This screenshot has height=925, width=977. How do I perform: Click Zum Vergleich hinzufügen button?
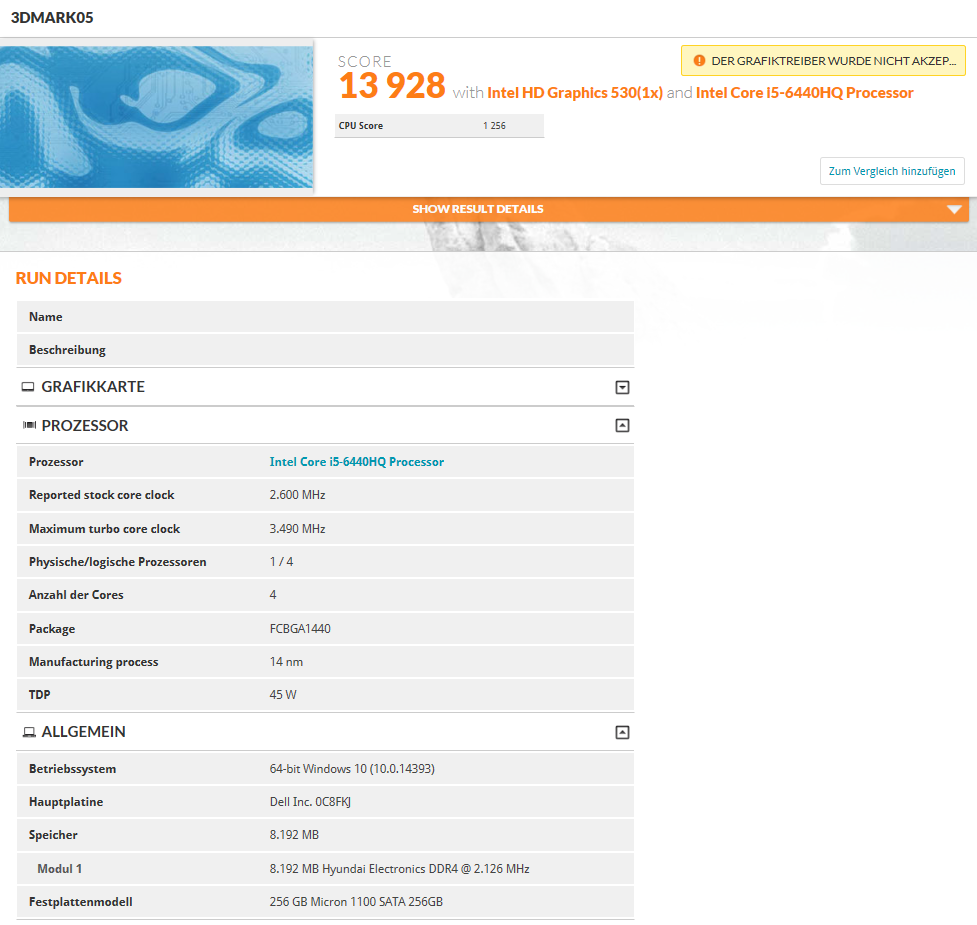coord(892,171)
